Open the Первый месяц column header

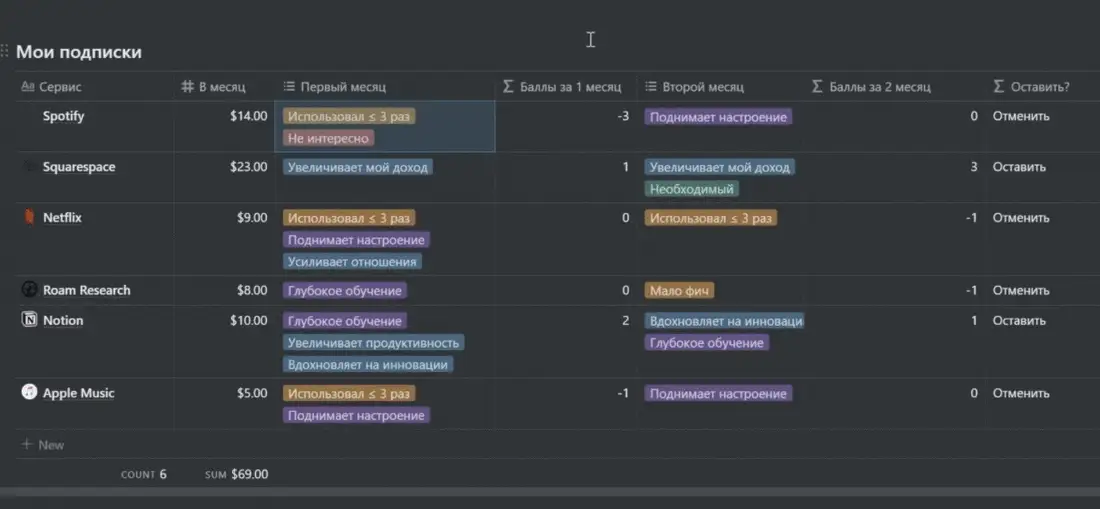335,87
